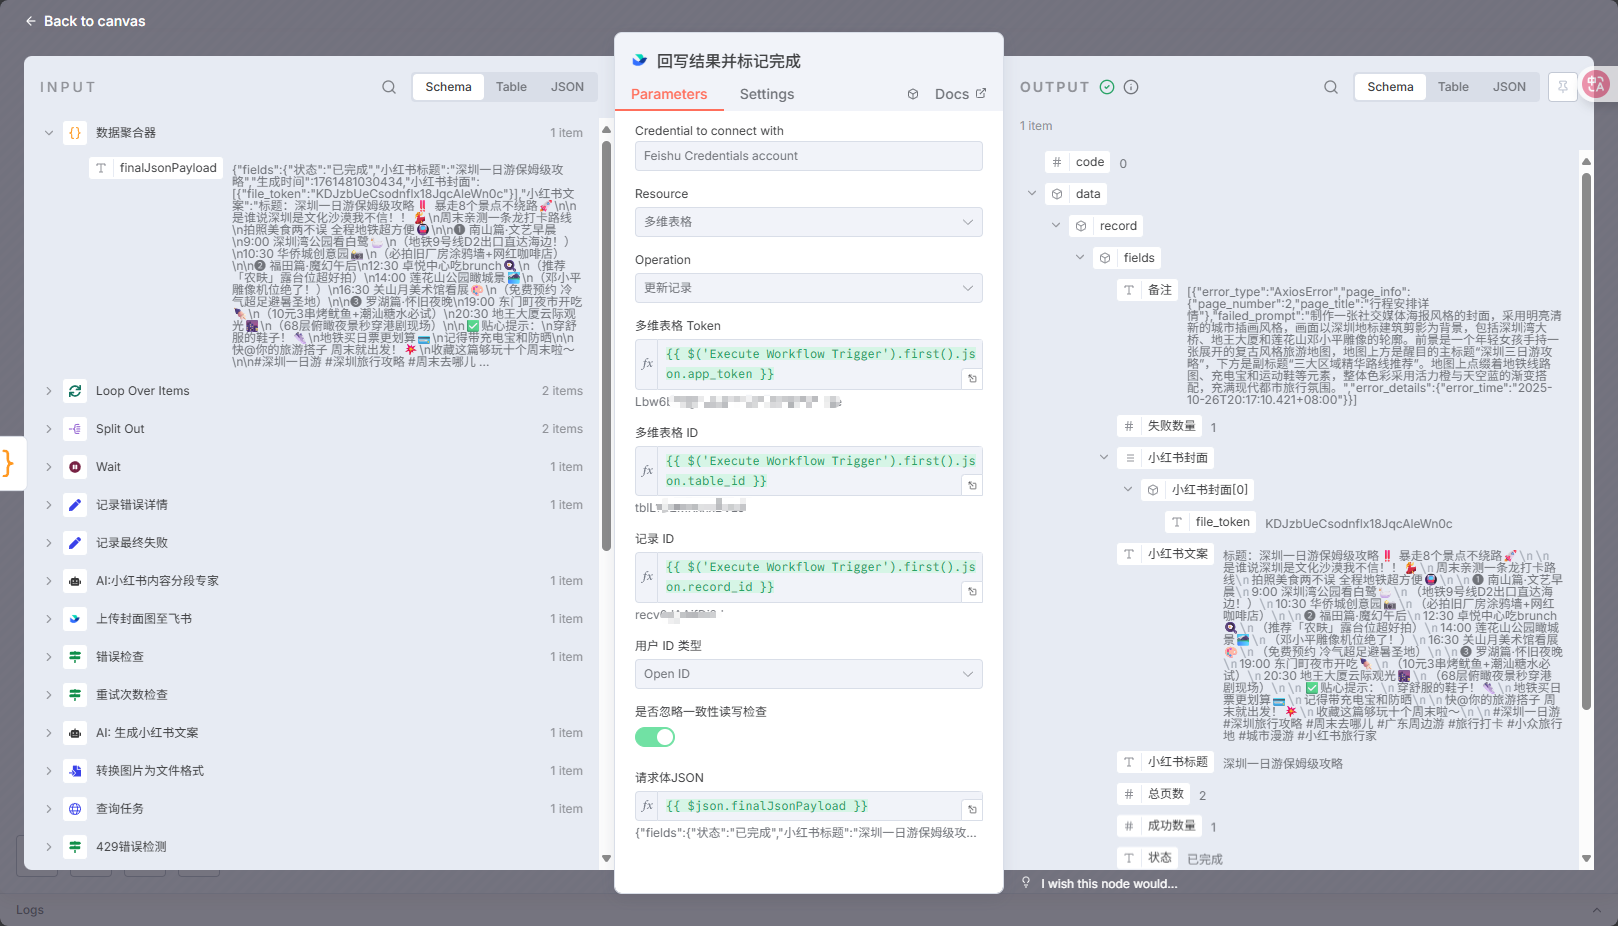Click the 重试次数检查 node icon
The width and height of the screenshot is (1618, 926).
click(x=75, y=695)
